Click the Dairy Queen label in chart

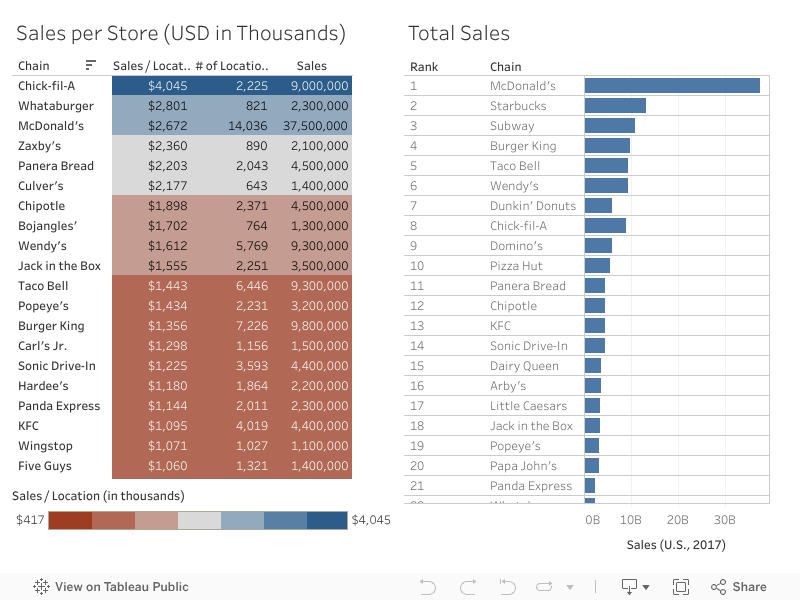(x=524, y=366)
